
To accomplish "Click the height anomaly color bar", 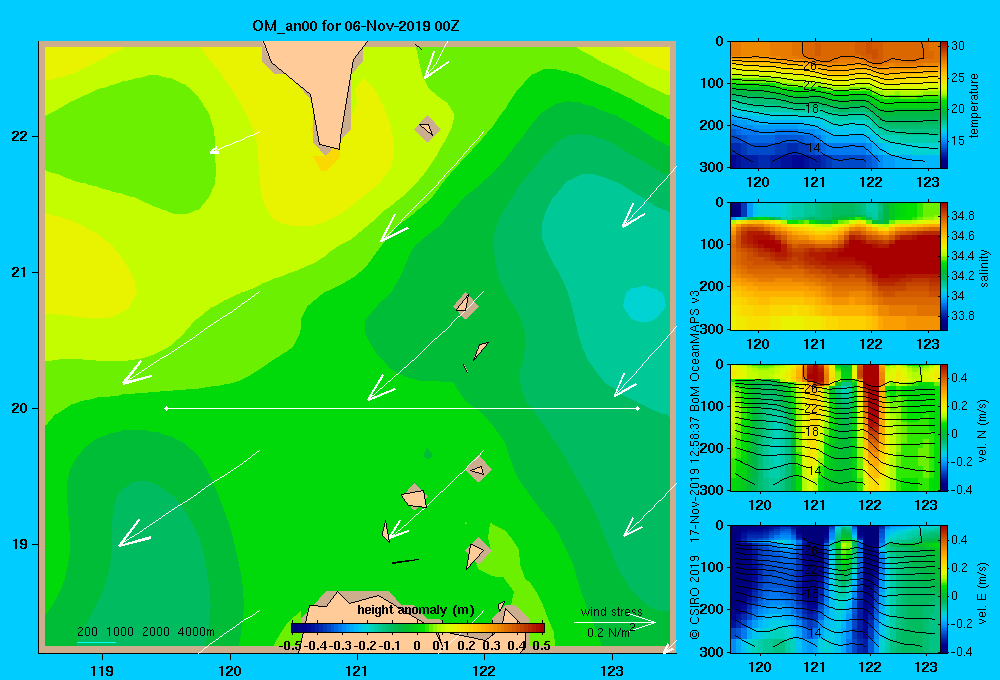I will coord(418,628).
